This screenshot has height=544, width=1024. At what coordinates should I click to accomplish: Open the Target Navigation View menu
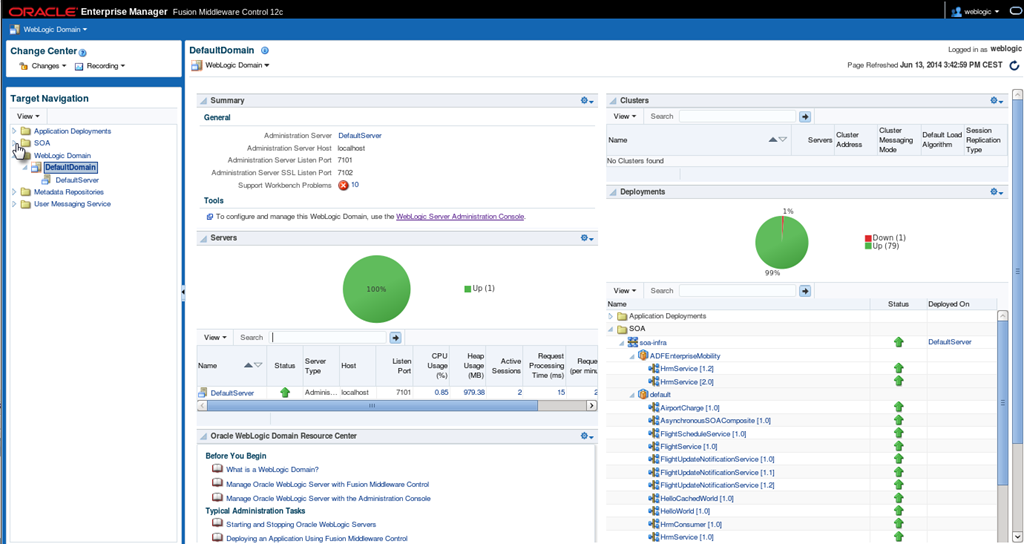point(28,116)
